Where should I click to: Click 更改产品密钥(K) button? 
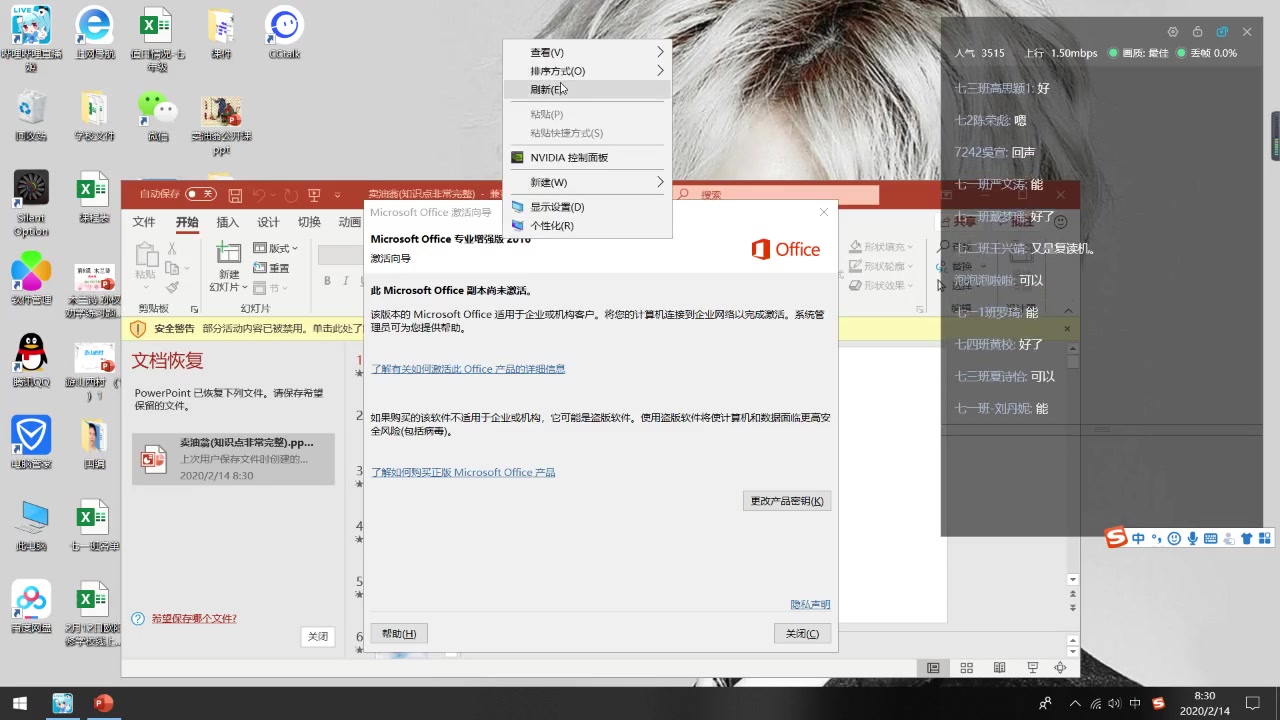point(787,501)
